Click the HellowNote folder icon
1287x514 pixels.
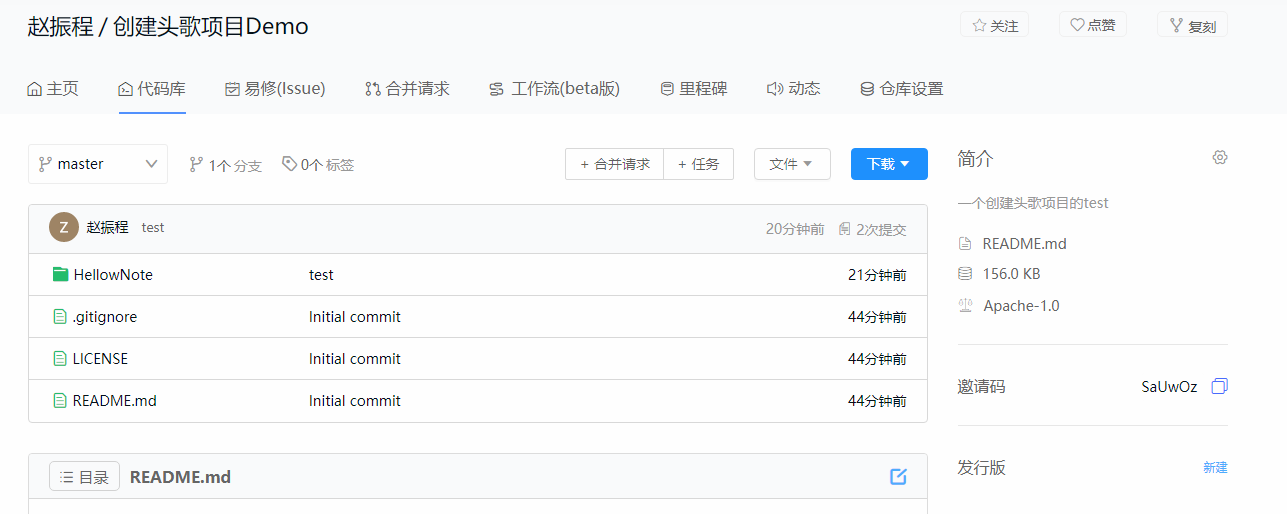pos(60,274)
